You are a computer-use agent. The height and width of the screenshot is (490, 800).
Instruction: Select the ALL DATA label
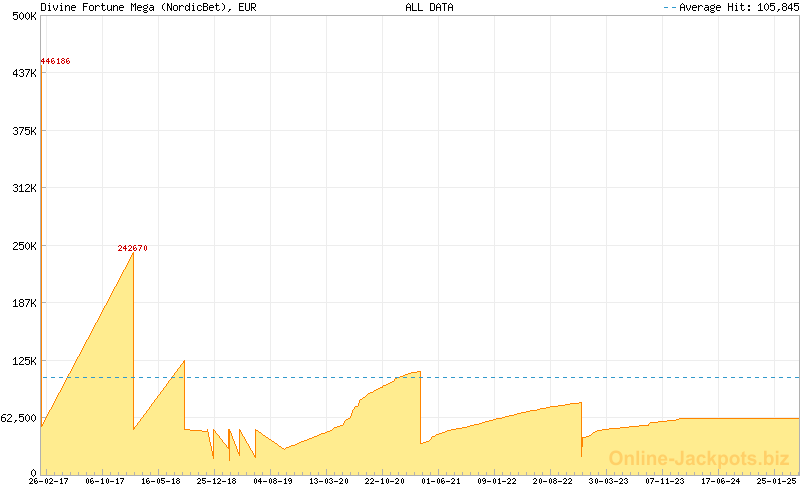pos(429,7)
